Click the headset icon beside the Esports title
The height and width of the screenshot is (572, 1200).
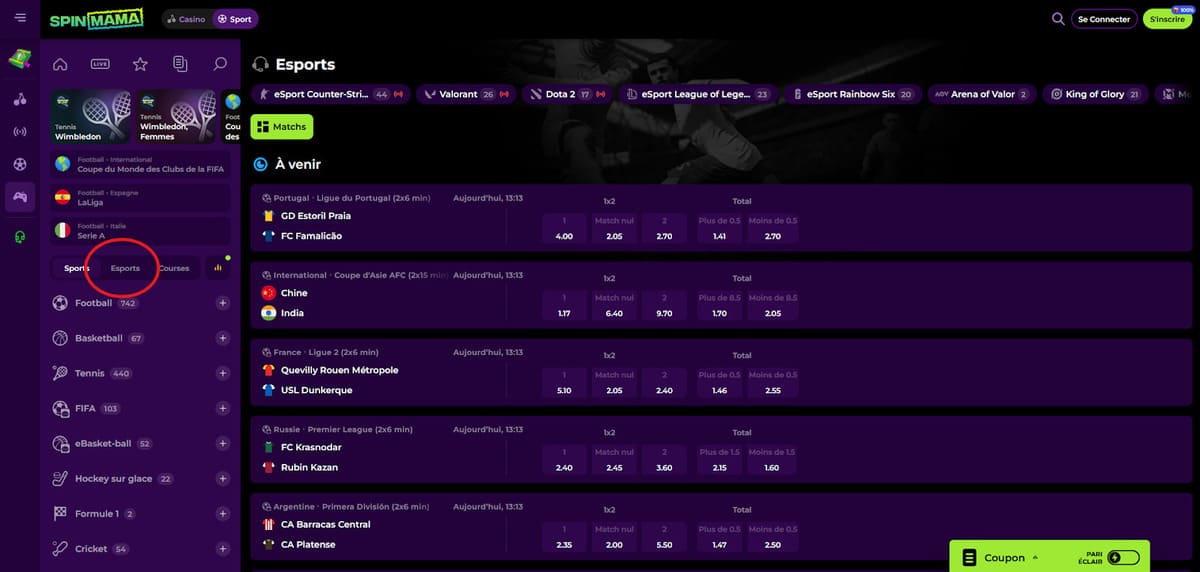(x=261, y=64)
